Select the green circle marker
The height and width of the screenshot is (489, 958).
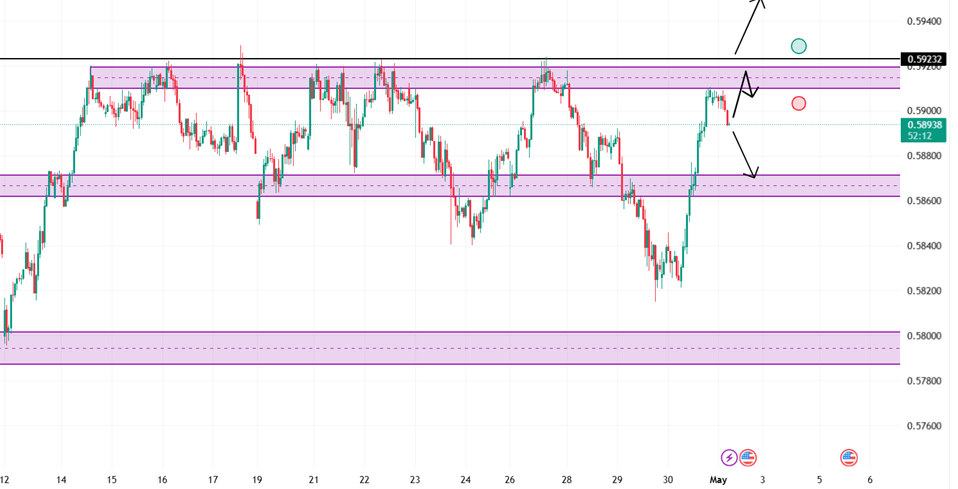[799, 46]
